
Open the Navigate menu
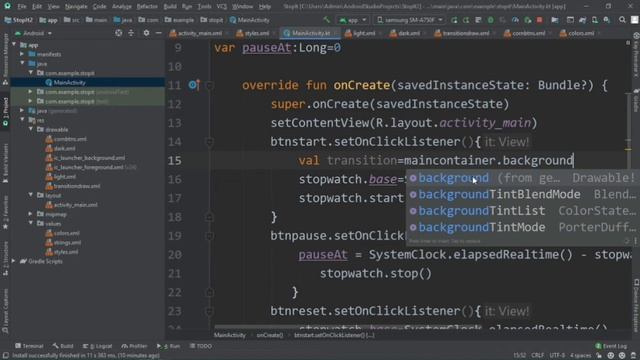(x=76, y=6)
